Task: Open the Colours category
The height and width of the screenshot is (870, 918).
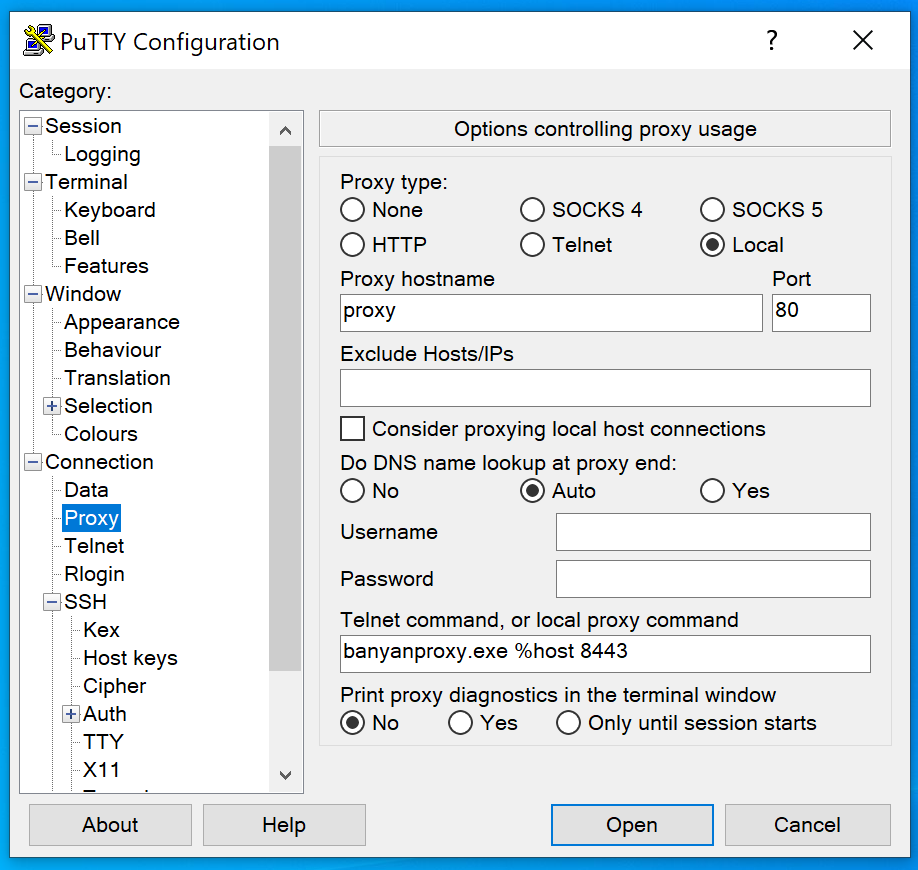Action: point(101,434)
